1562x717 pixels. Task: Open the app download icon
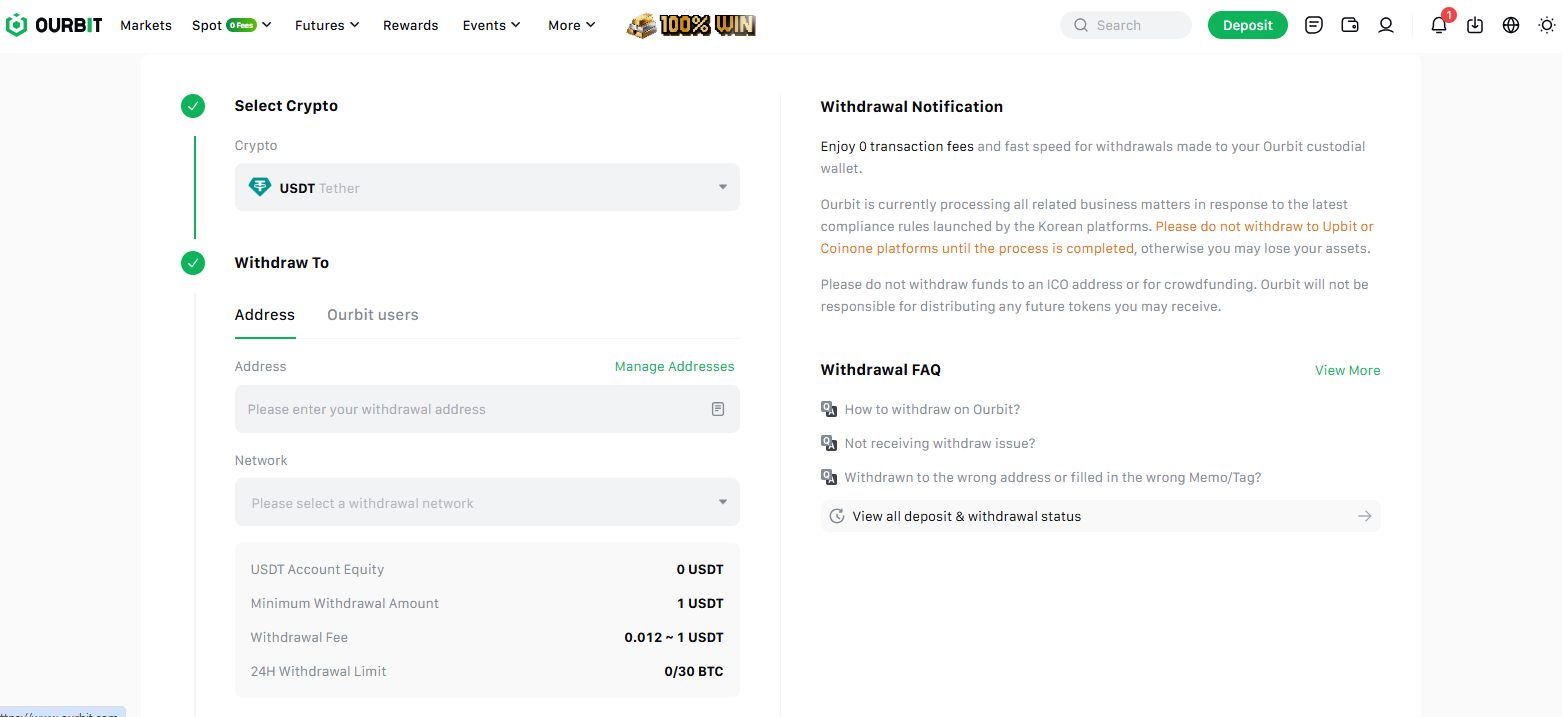pos(1474,25)
